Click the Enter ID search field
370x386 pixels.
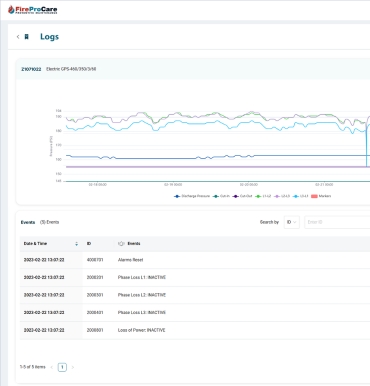pyautogui.click(x=337, y=222)
